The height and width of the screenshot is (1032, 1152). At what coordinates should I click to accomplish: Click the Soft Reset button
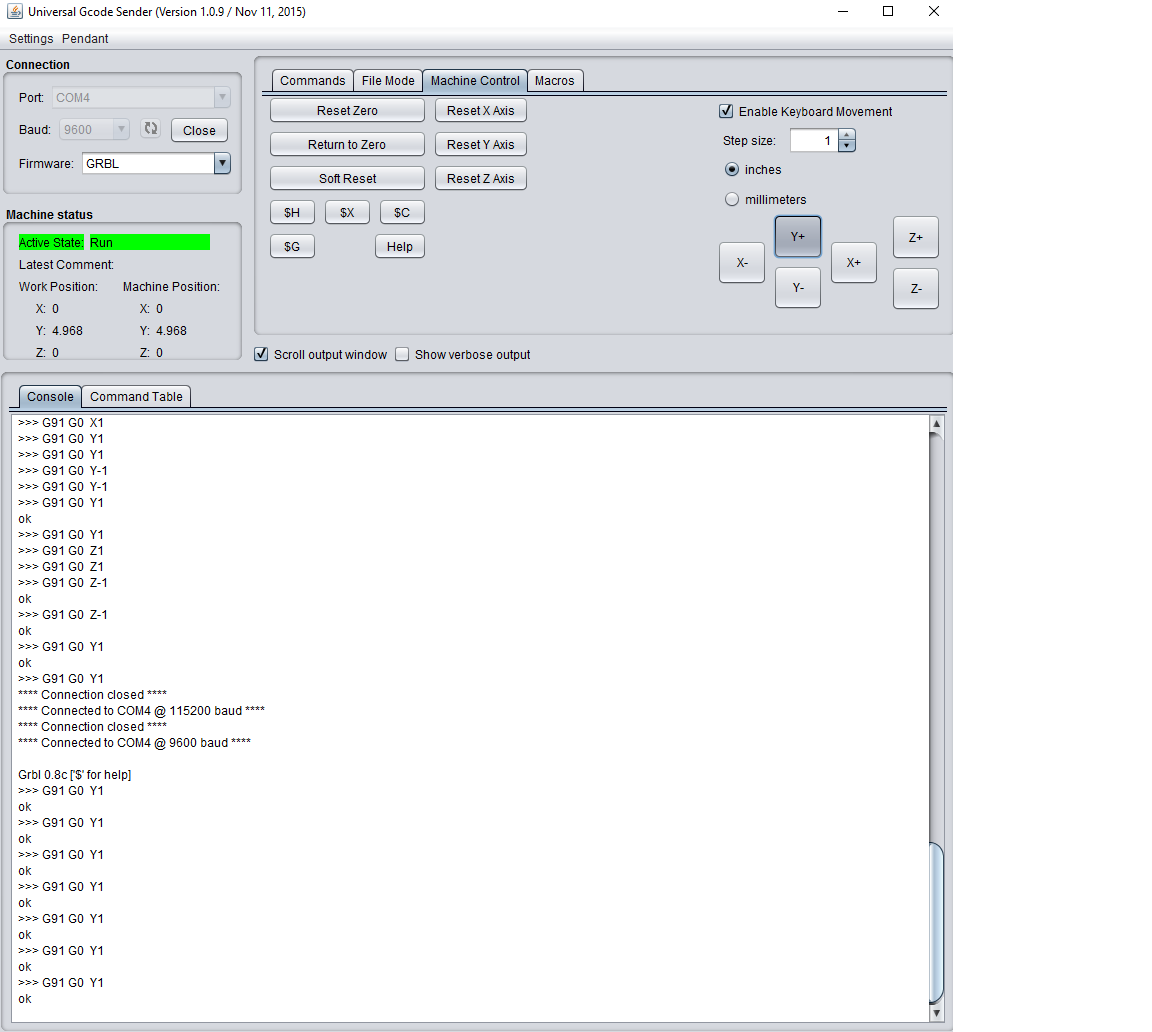click(347, 179)
